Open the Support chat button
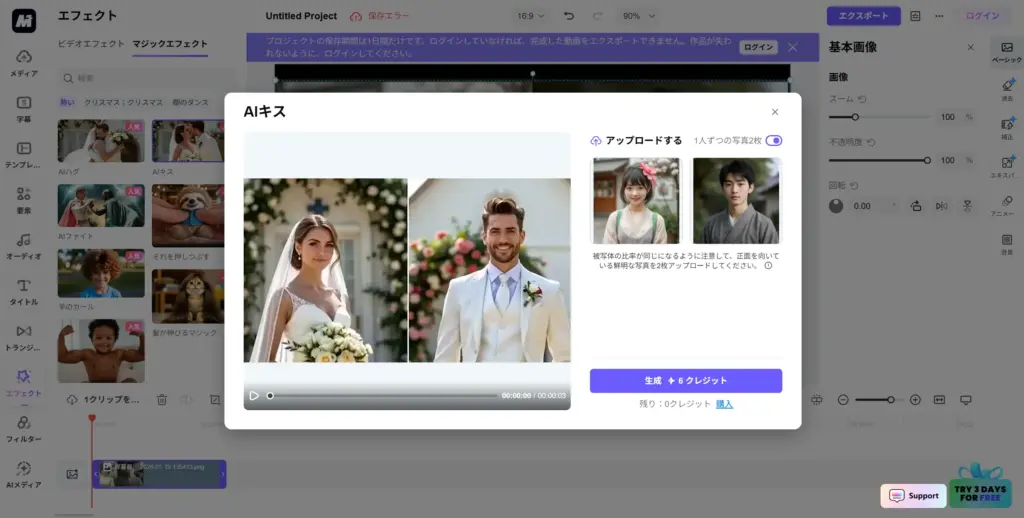 913,496
